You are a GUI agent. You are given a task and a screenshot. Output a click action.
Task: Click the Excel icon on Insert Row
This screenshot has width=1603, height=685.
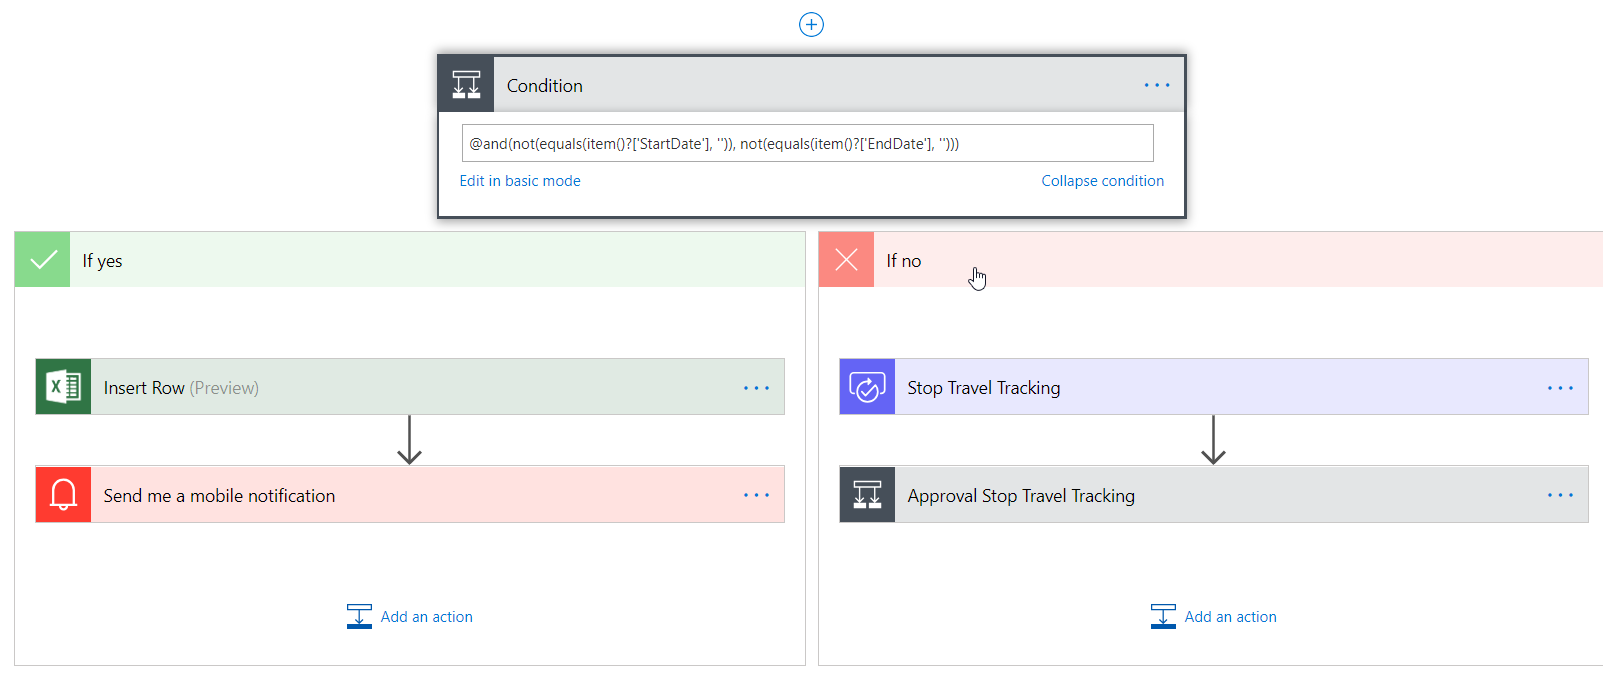click(x=63, y=387)
